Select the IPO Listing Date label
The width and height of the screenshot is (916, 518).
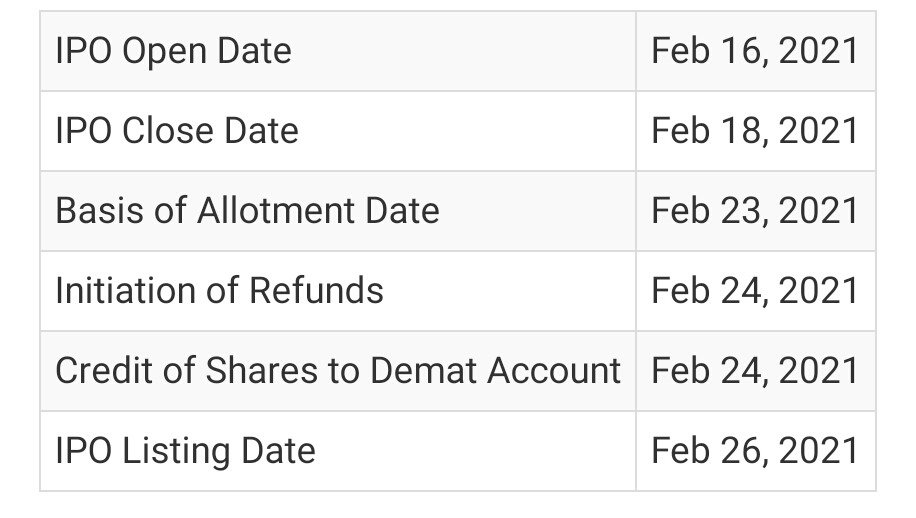pyautogui.click(x=185, y=451)
